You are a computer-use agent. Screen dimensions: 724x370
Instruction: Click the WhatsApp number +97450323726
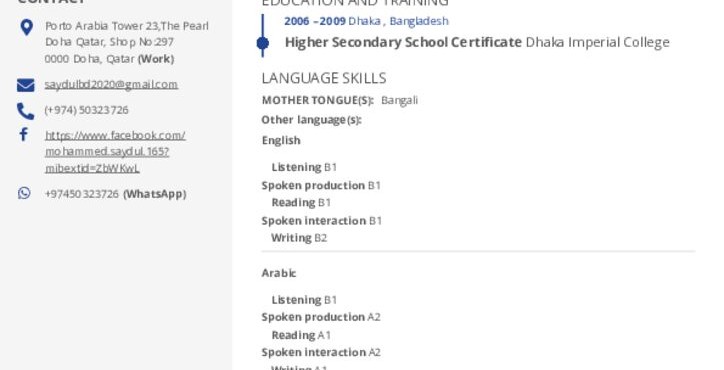click(x=82, y=194)
